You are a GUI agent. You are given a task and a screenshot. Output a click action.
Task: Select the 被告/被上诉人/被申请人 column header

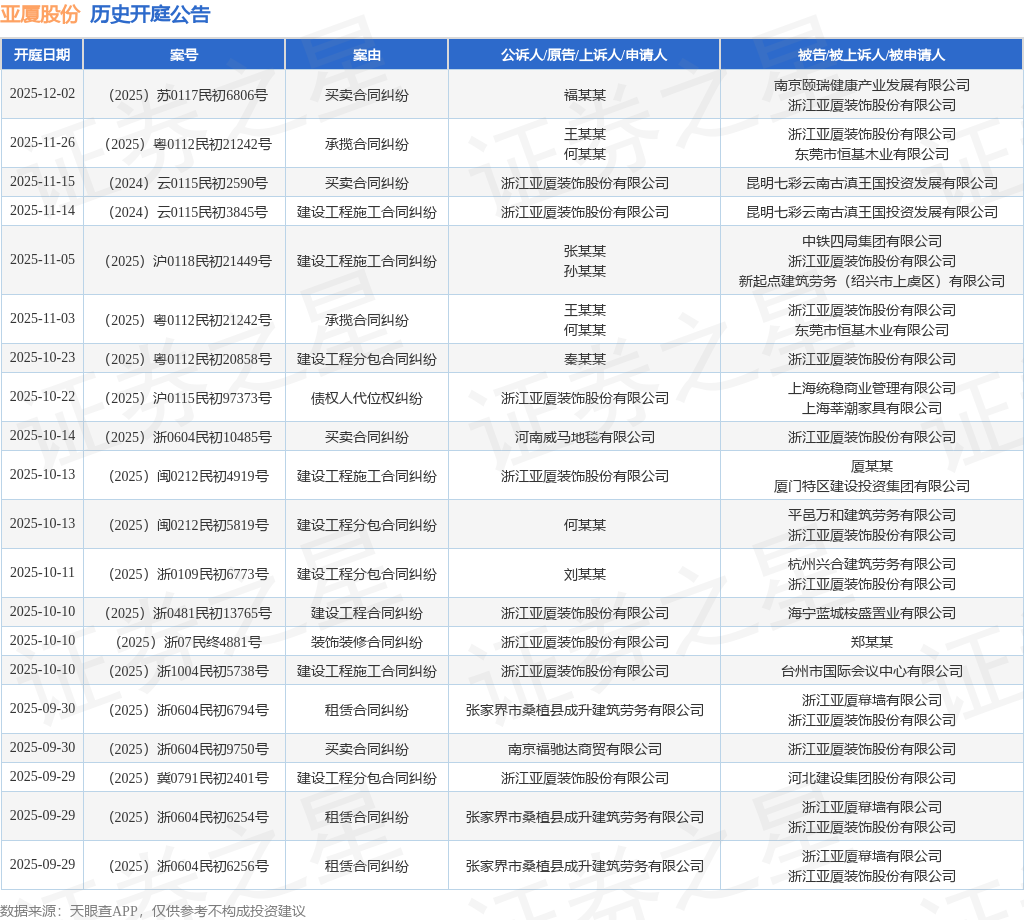[871, 55]
